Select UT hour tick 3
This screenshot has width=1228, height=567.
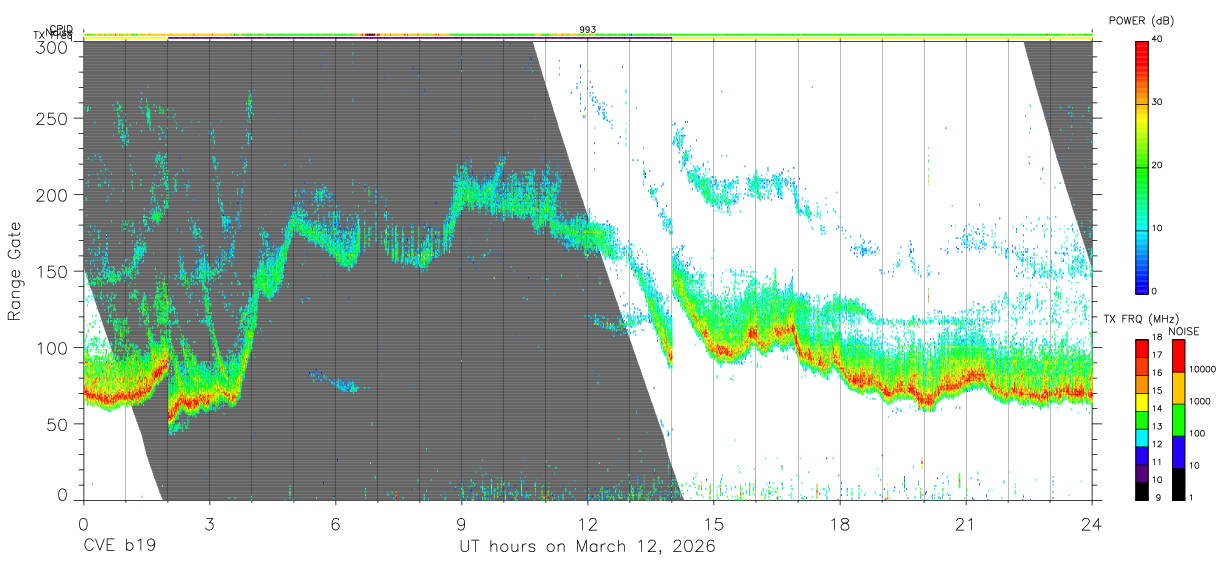point(209,523)
